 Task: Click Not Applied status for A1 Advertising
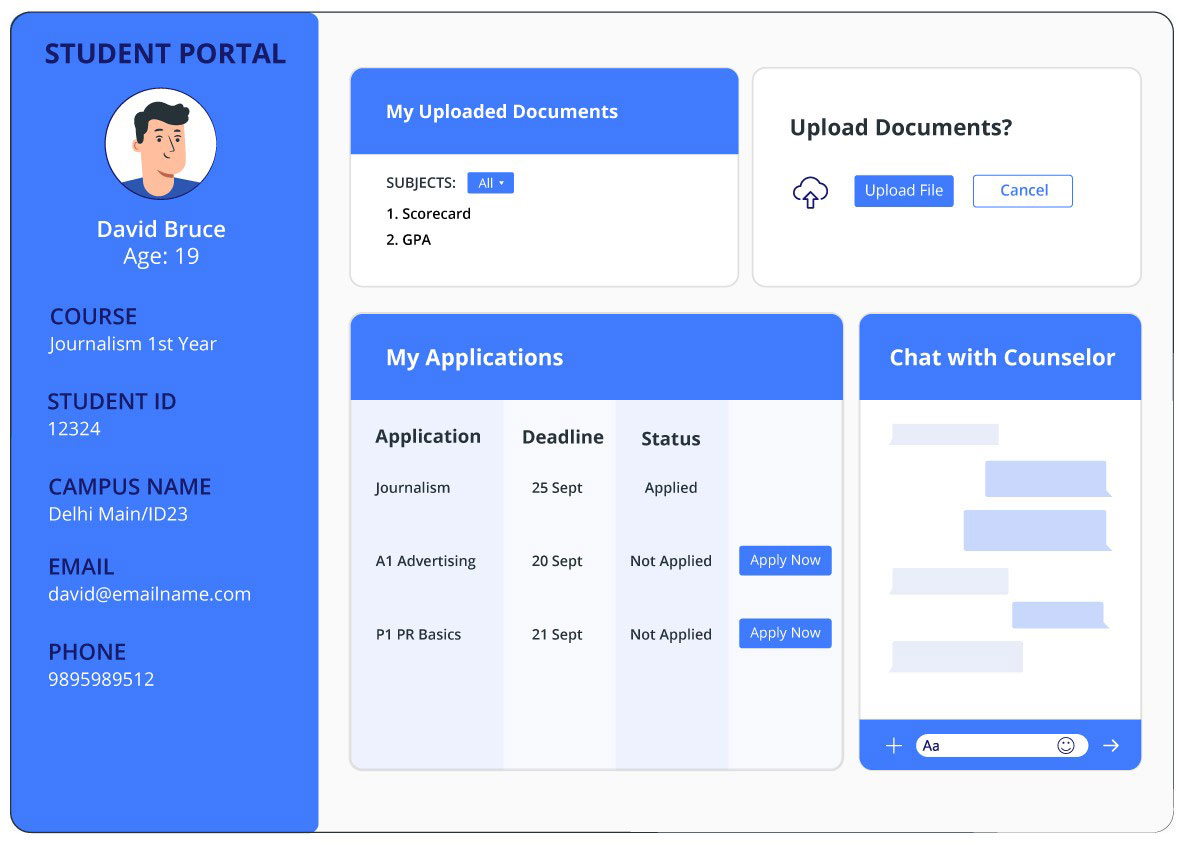[x=671, y=561]
